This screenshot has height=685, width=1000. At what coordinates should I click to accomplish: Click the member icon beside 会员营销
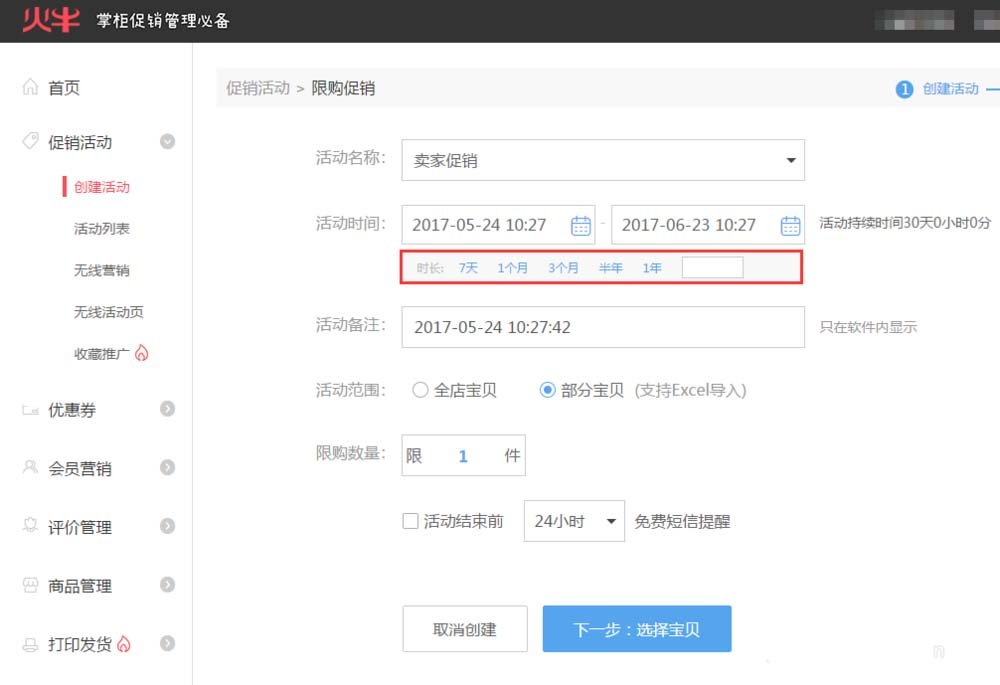click(31, 468)
